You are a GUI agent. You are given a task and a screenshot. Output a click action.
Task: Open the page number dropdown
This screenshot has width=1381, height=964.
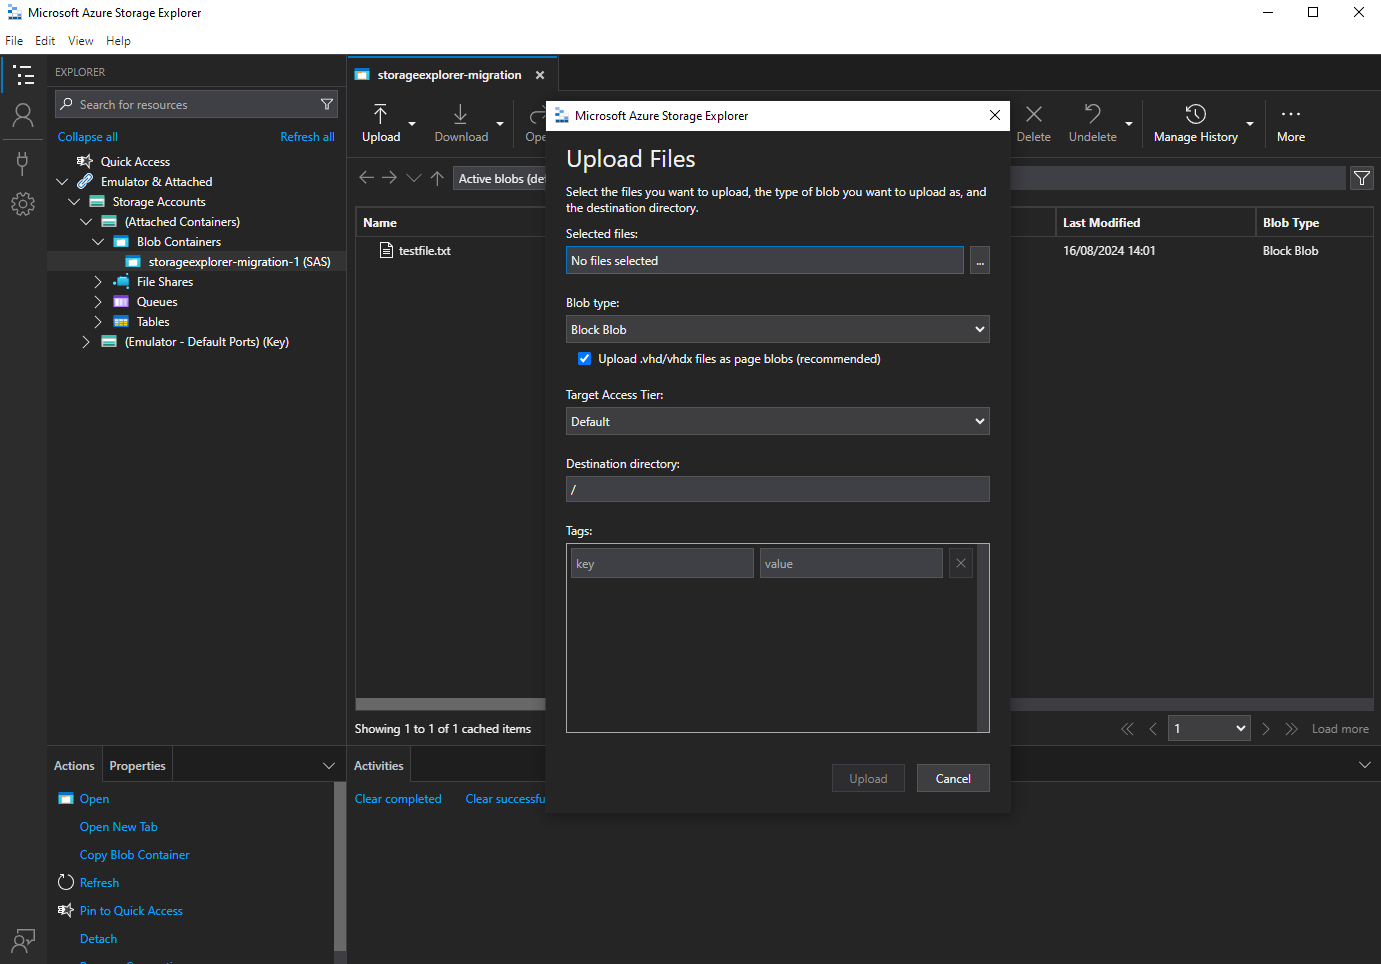tap(1209, 728)
